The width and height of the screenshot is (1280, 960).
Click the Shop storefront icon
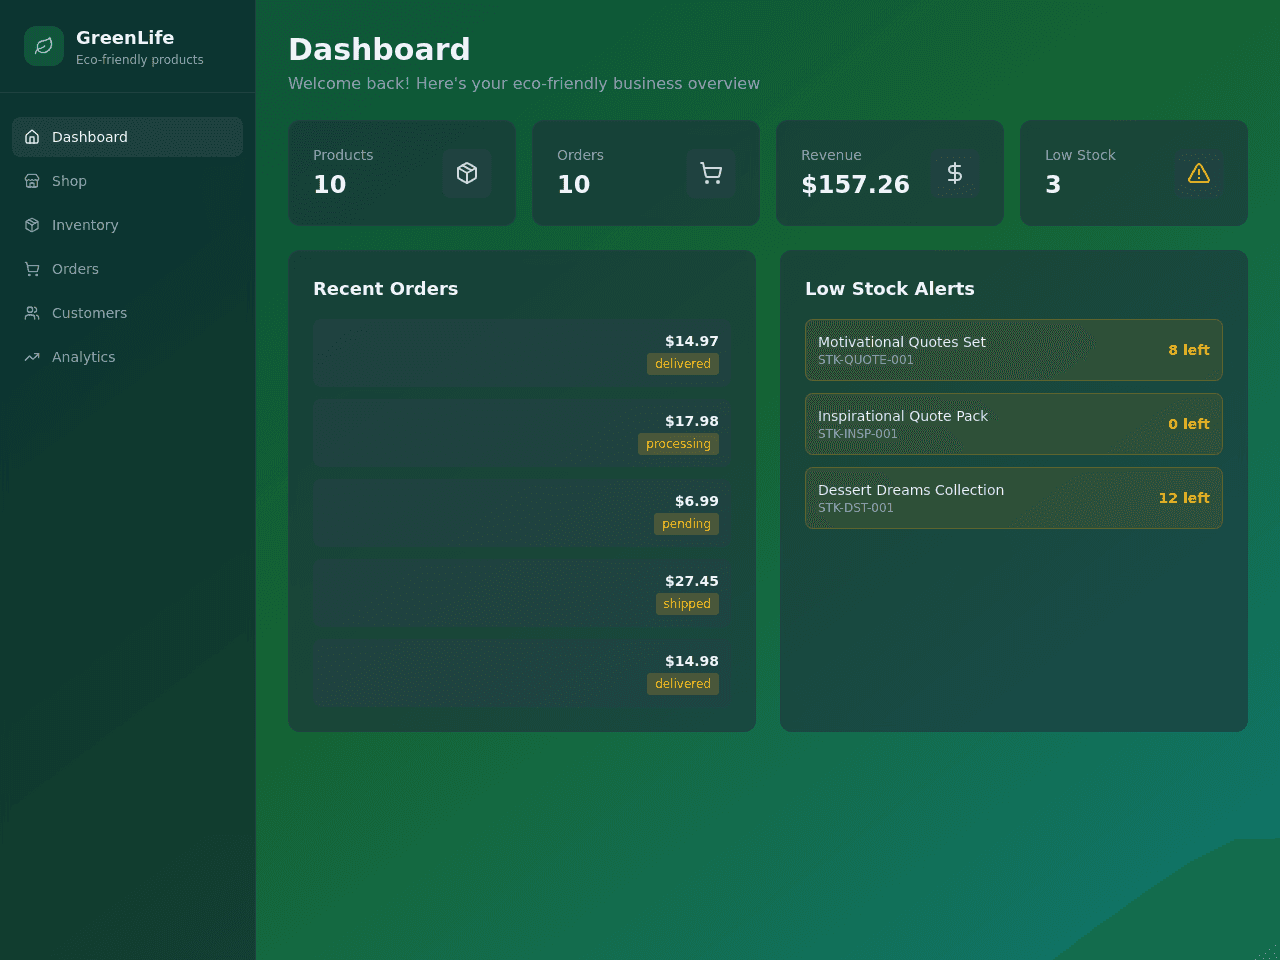[x=32, y=181]
